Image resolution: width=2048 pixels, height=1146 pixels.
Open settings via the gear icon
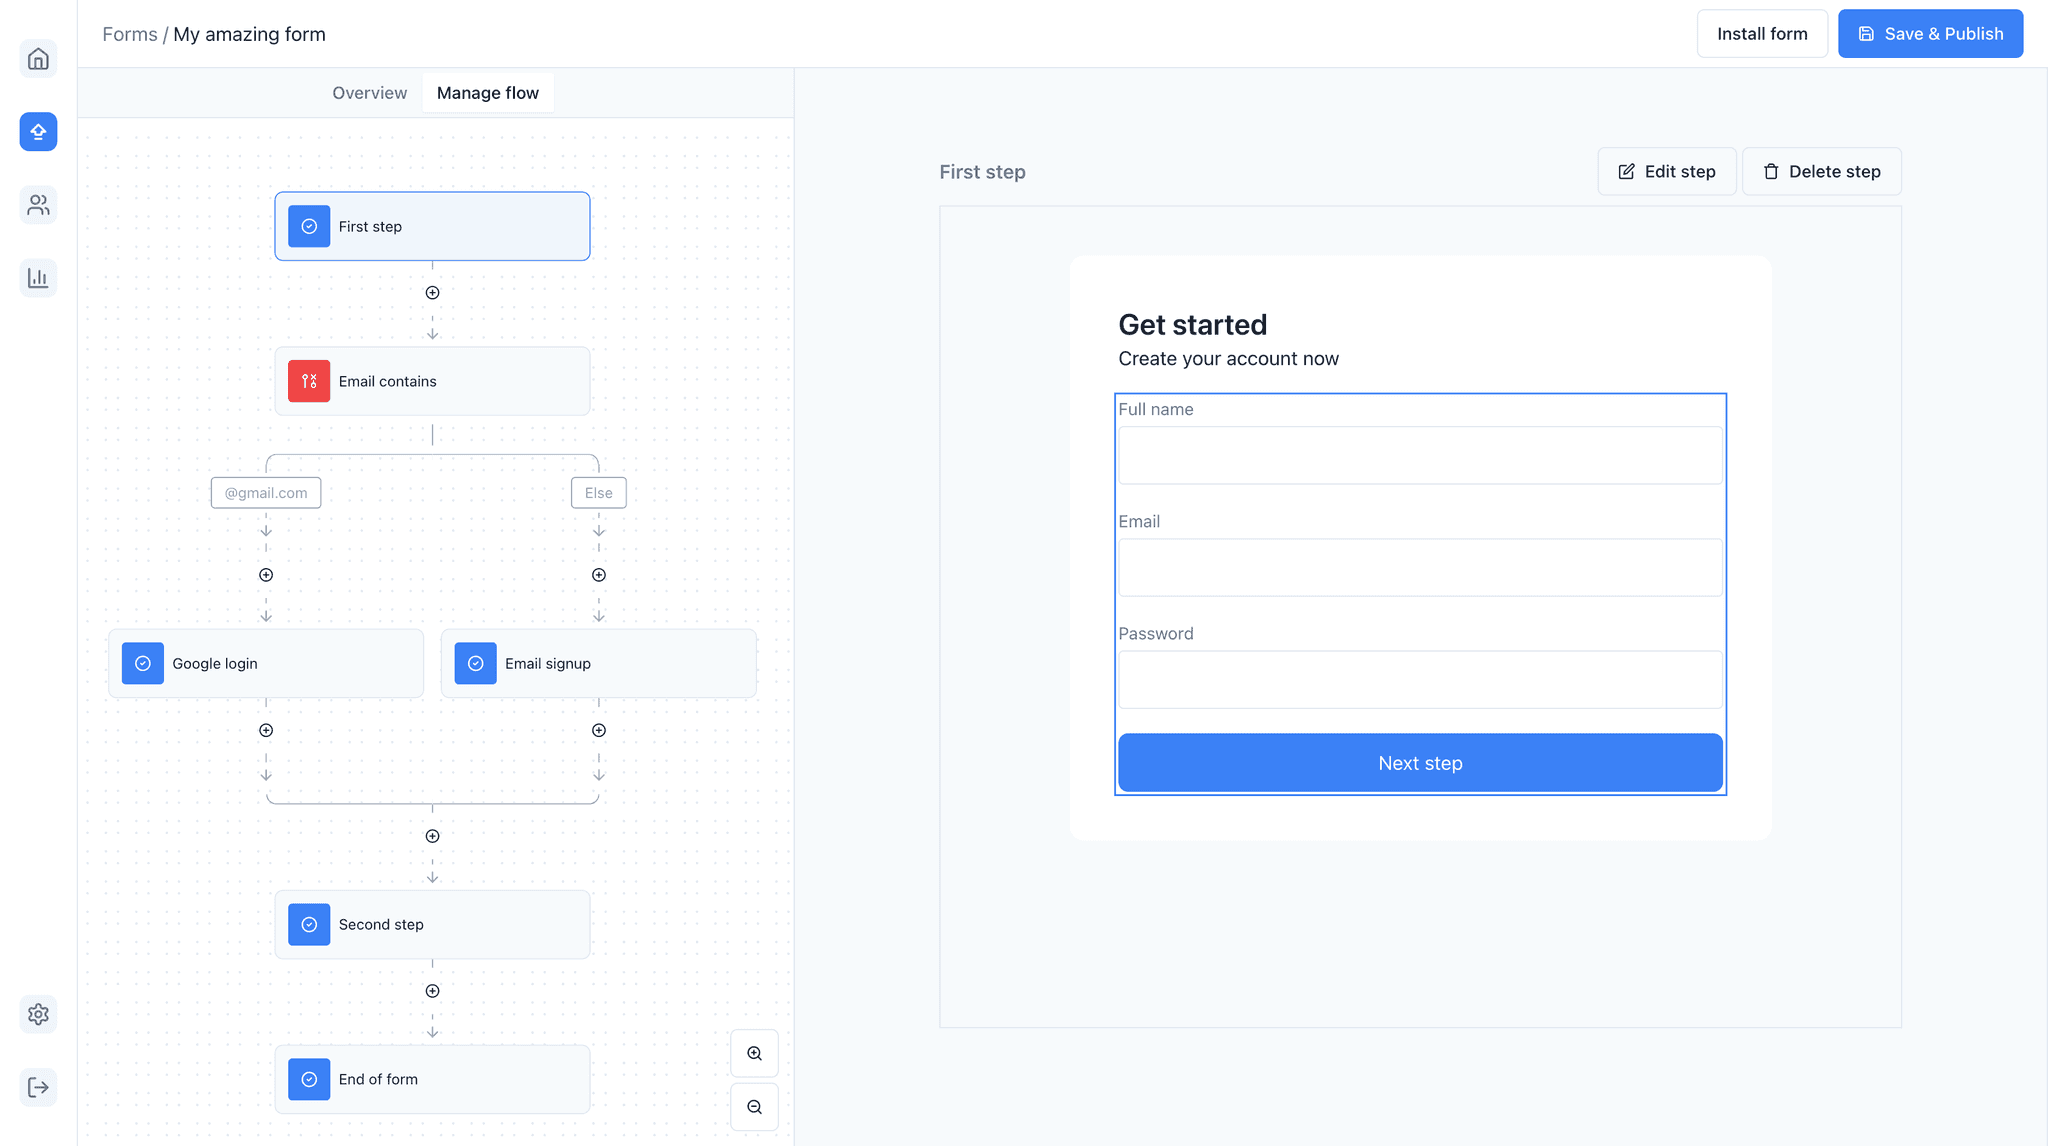pyautogui.click(x=38, y=1014)
